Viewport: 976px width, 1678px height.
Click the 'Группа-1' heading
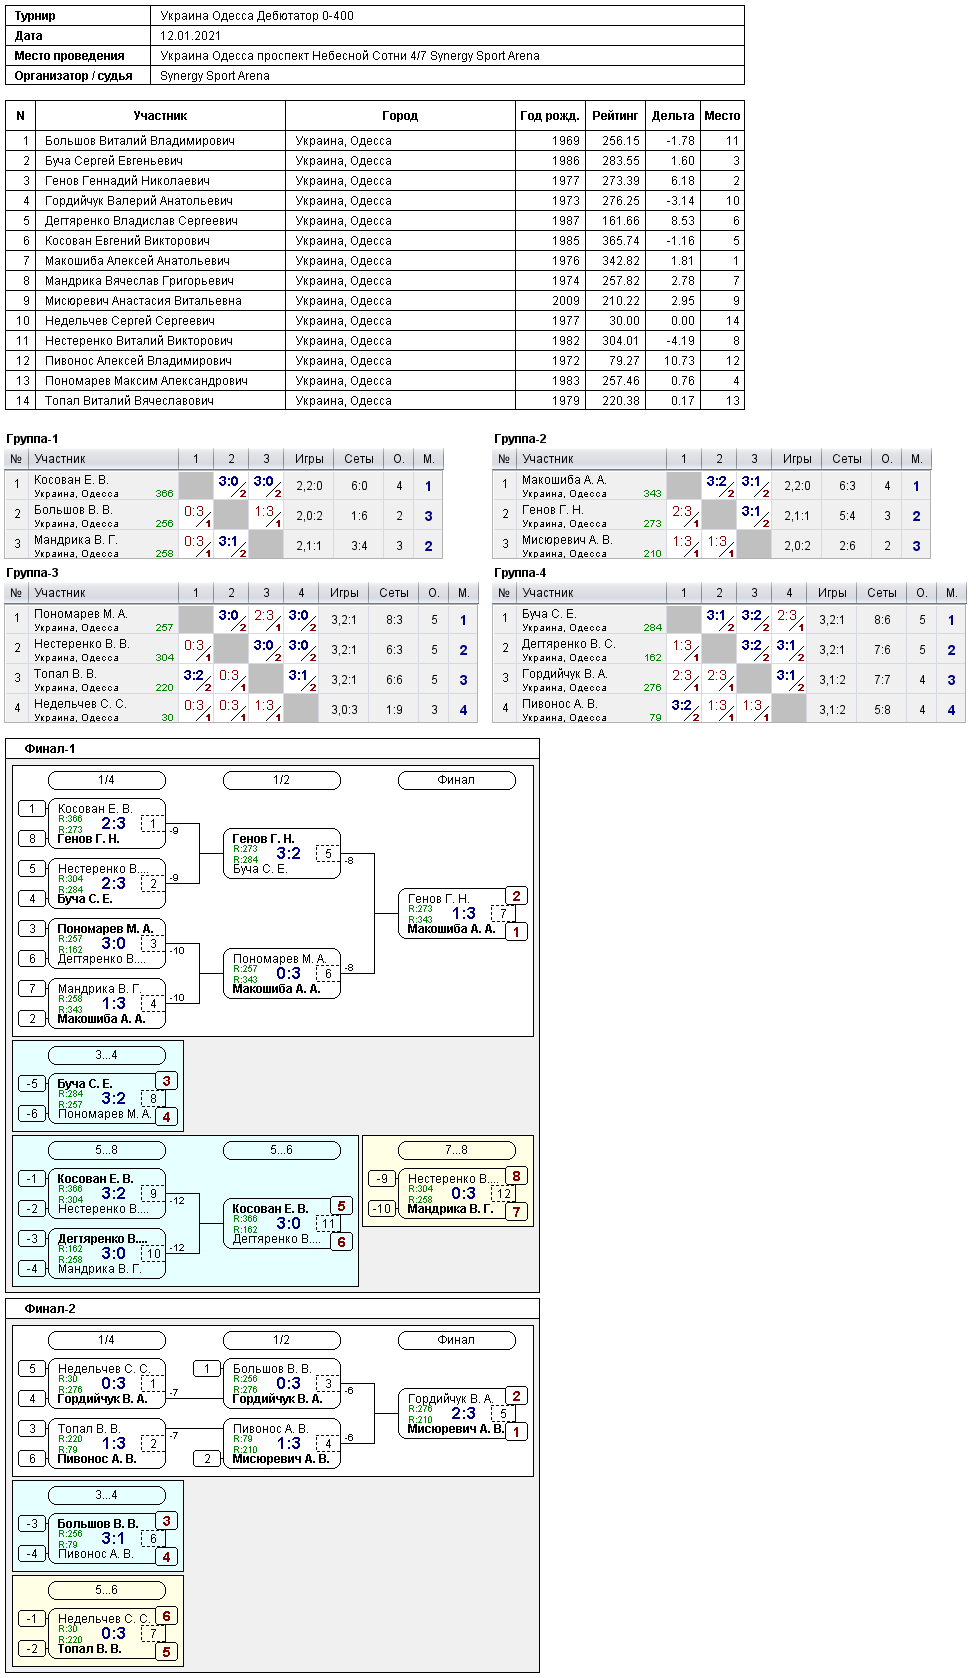(32, 439)
